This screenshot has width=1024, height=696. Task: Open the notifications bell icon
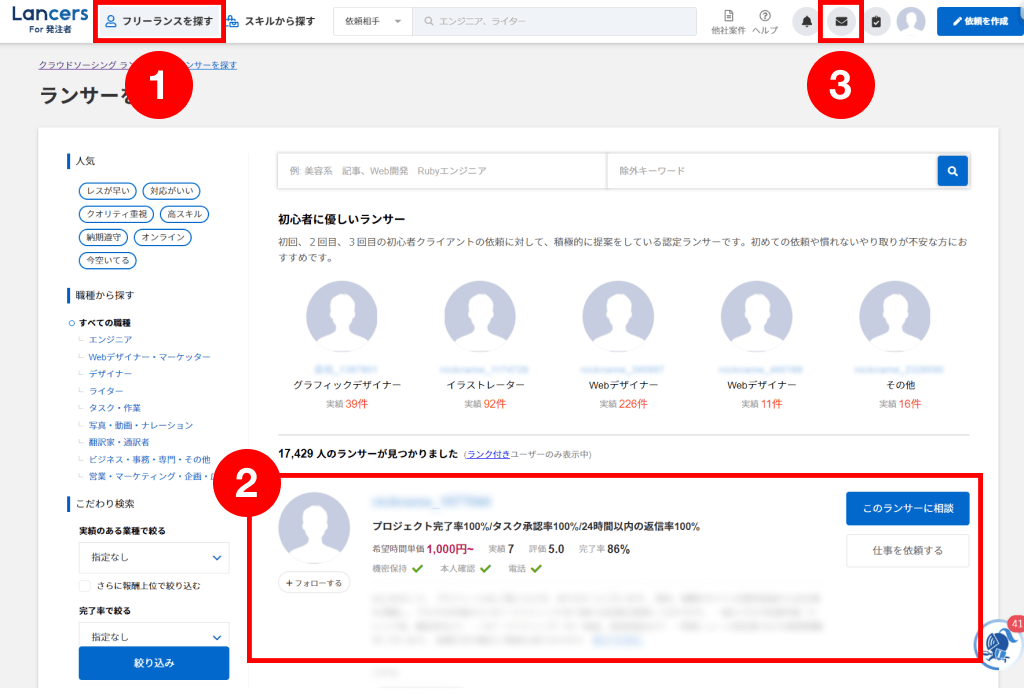(807, 22)
